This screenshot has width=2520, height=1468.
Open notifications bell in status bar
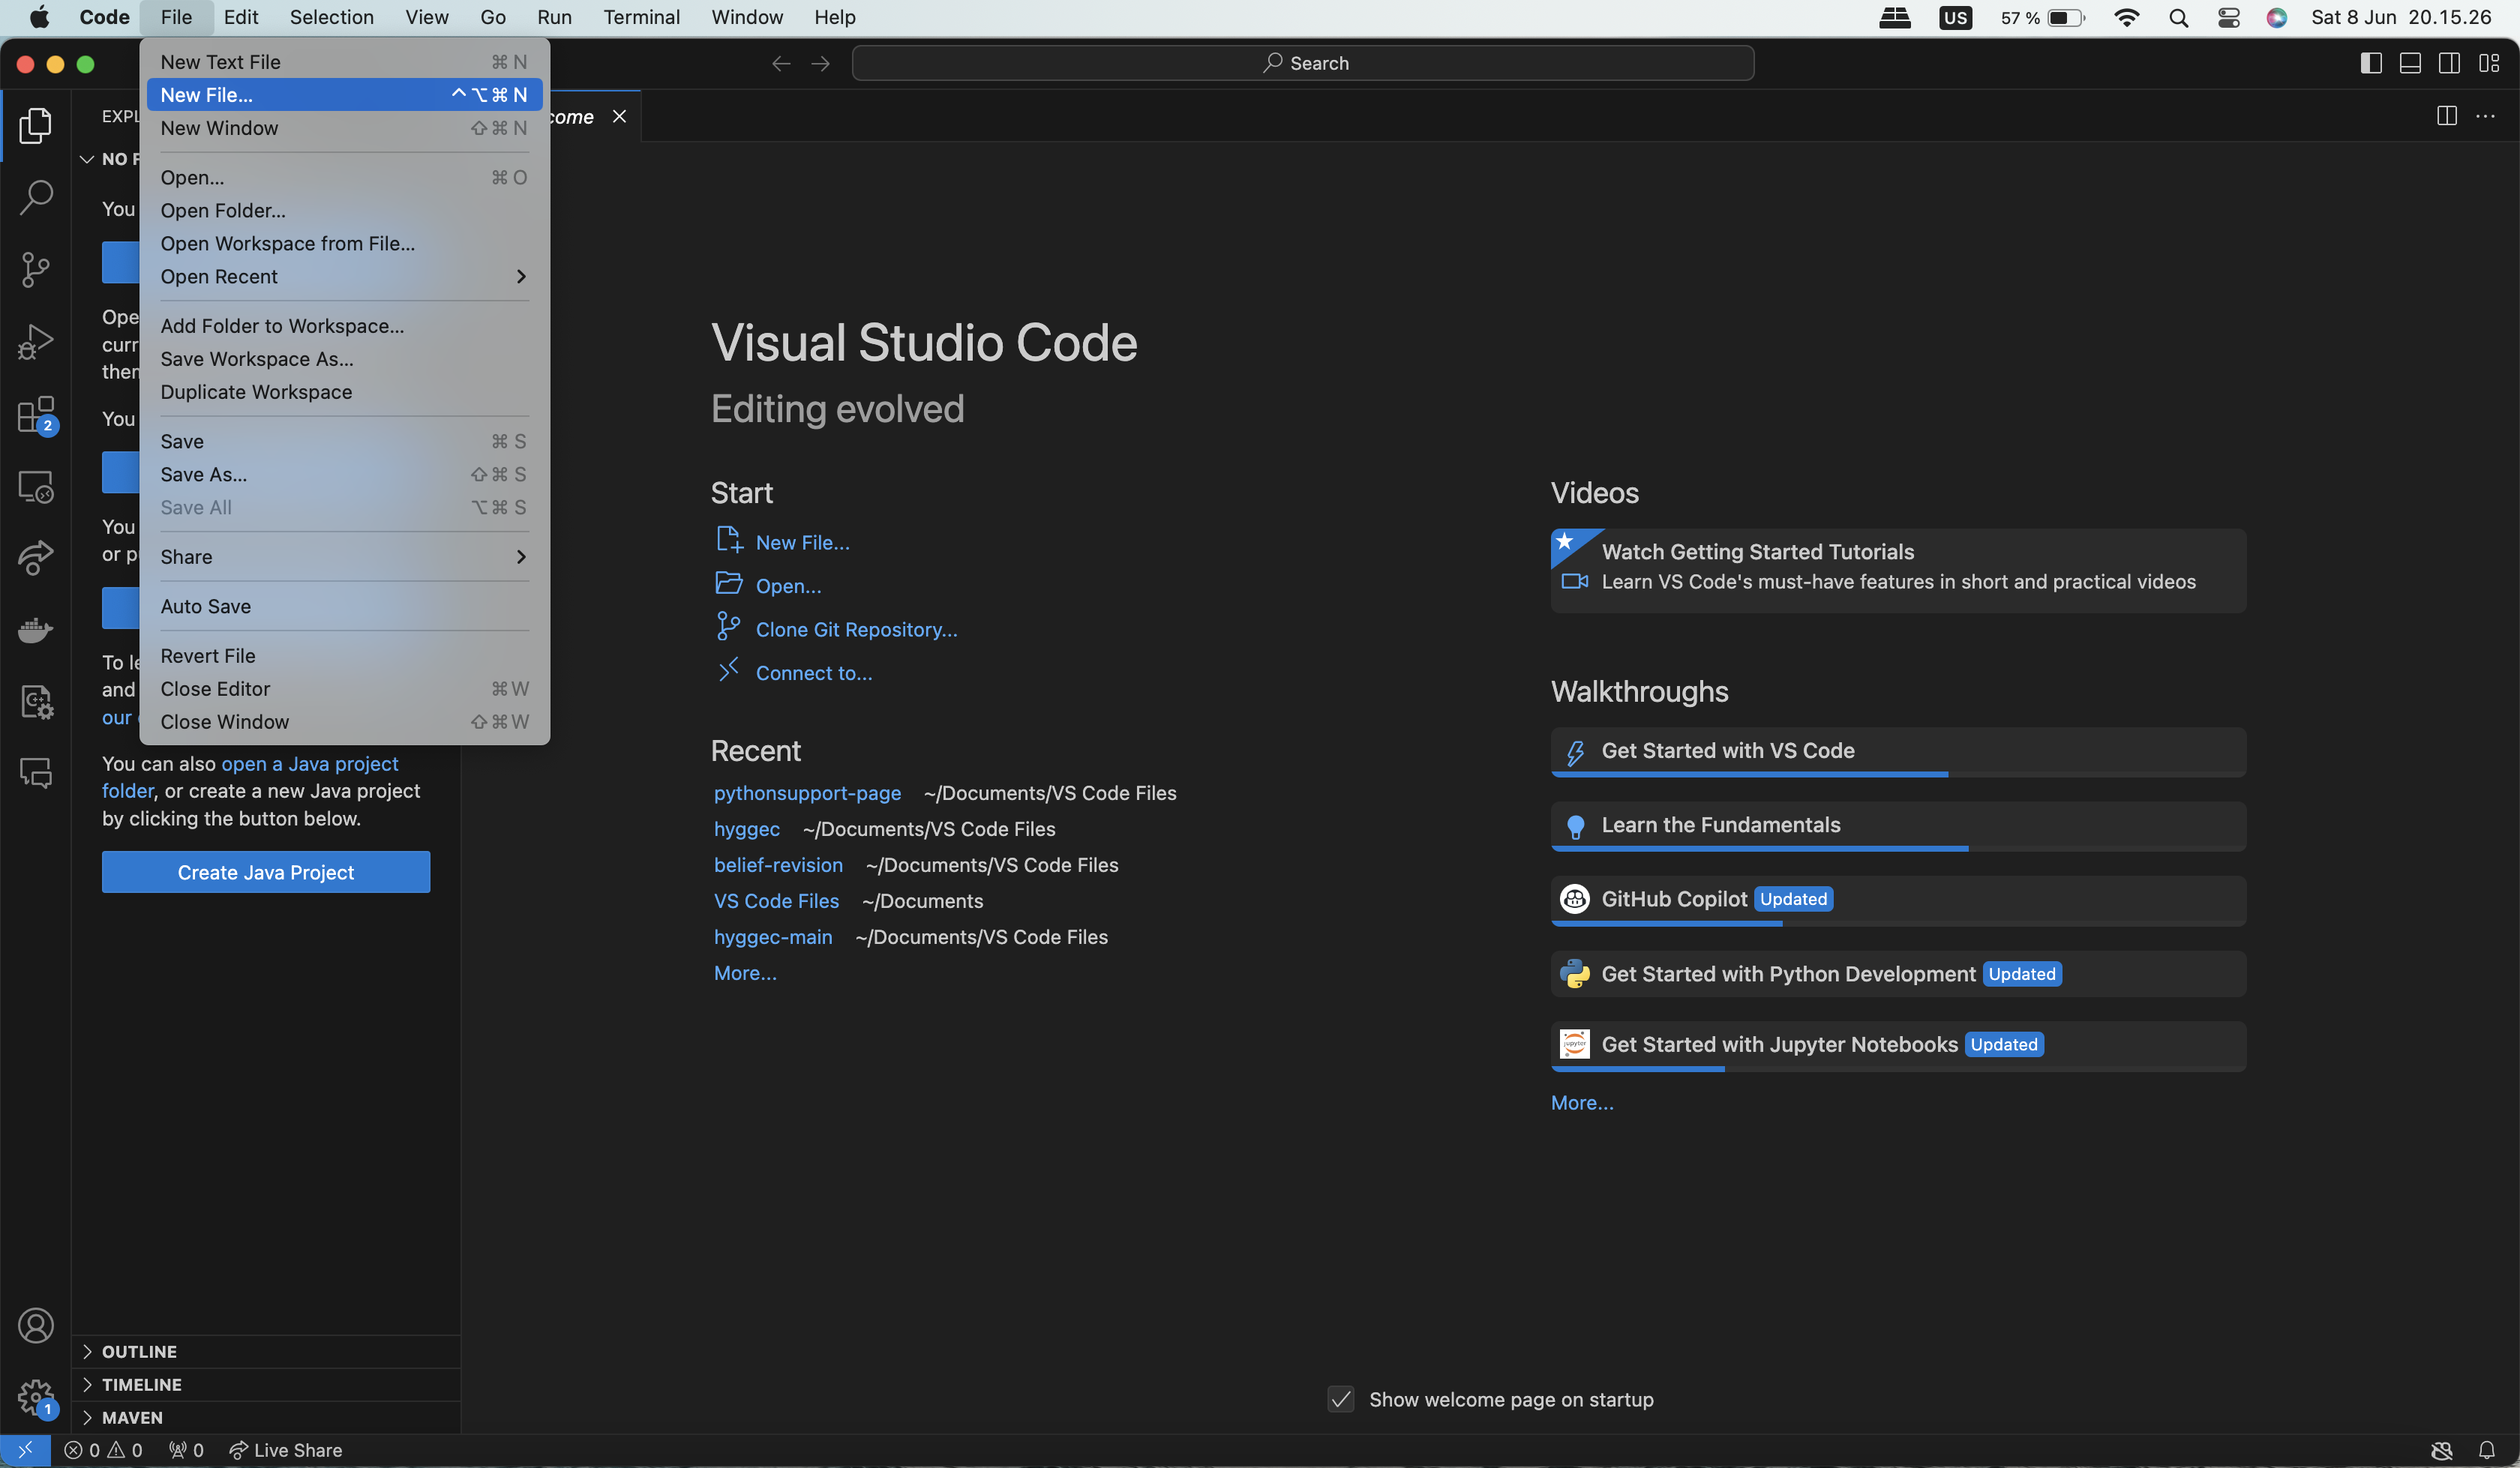point(2487,1450)
